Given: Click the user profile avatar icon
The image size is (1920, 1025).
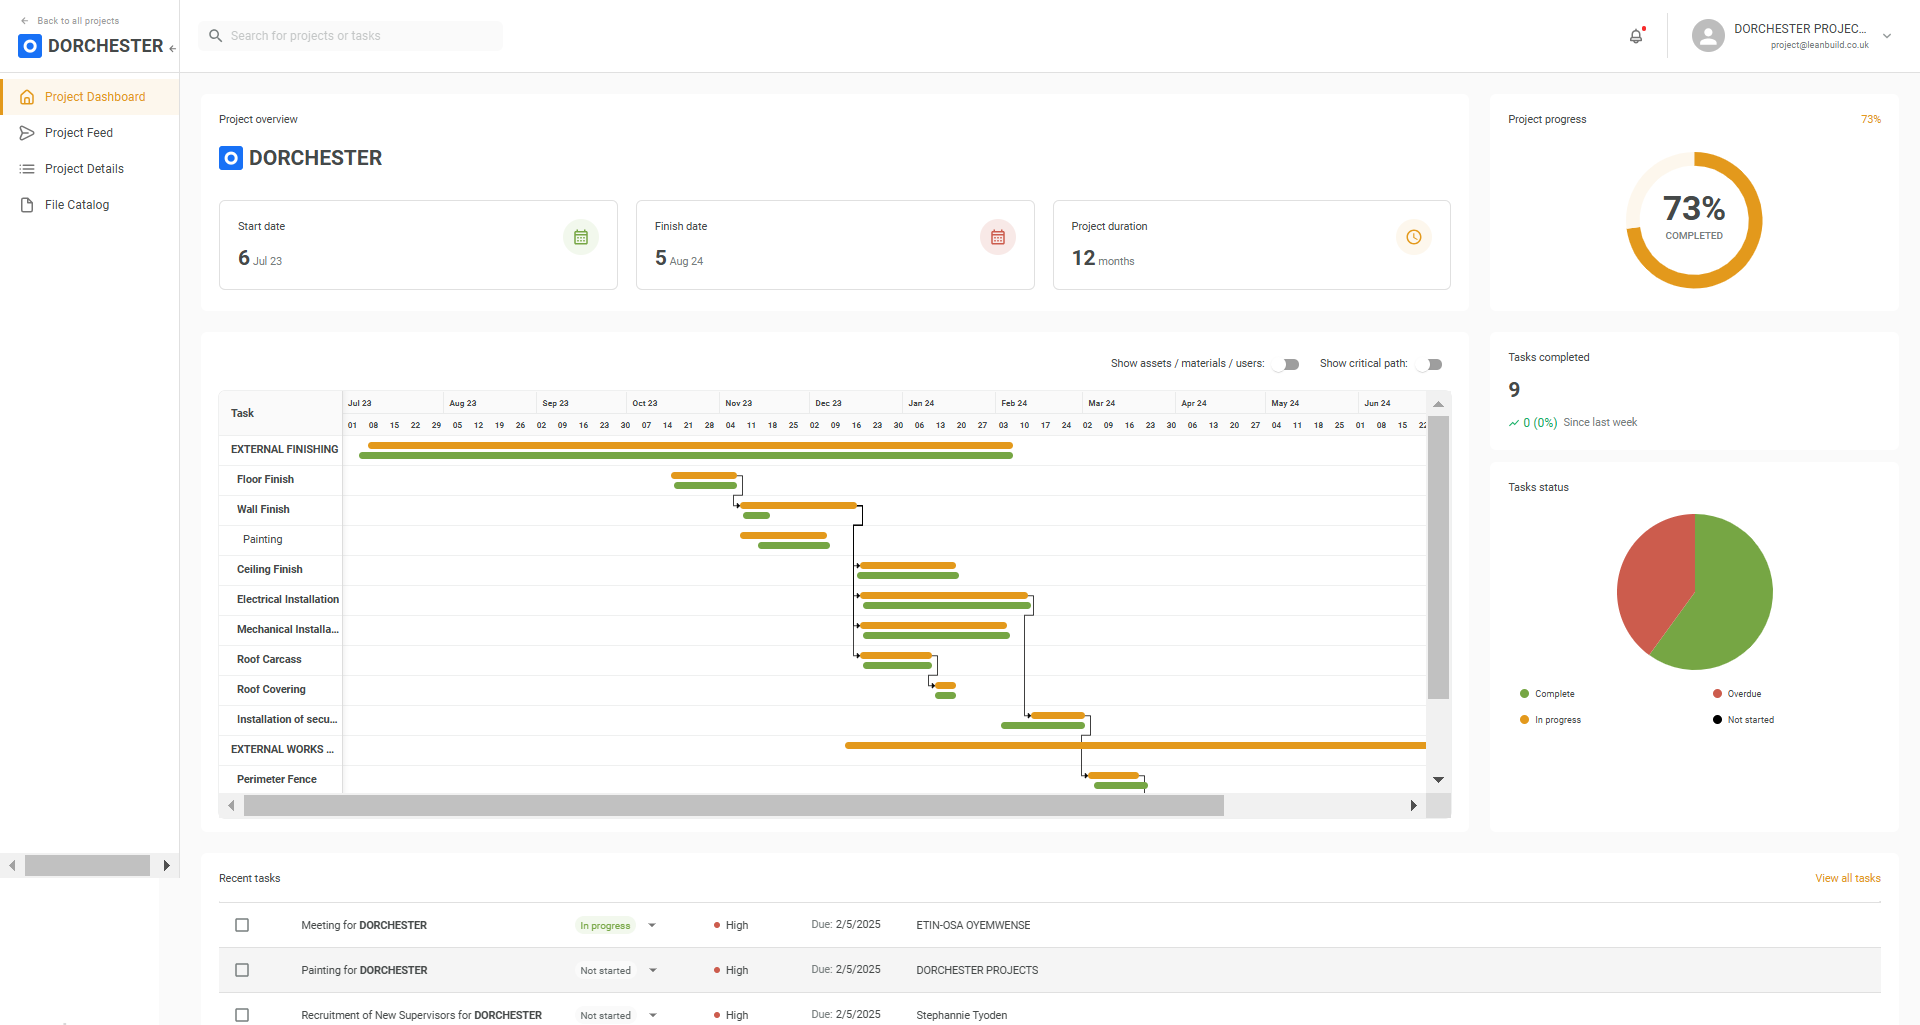Looking at the screenshot, I should coord(1708,36).
